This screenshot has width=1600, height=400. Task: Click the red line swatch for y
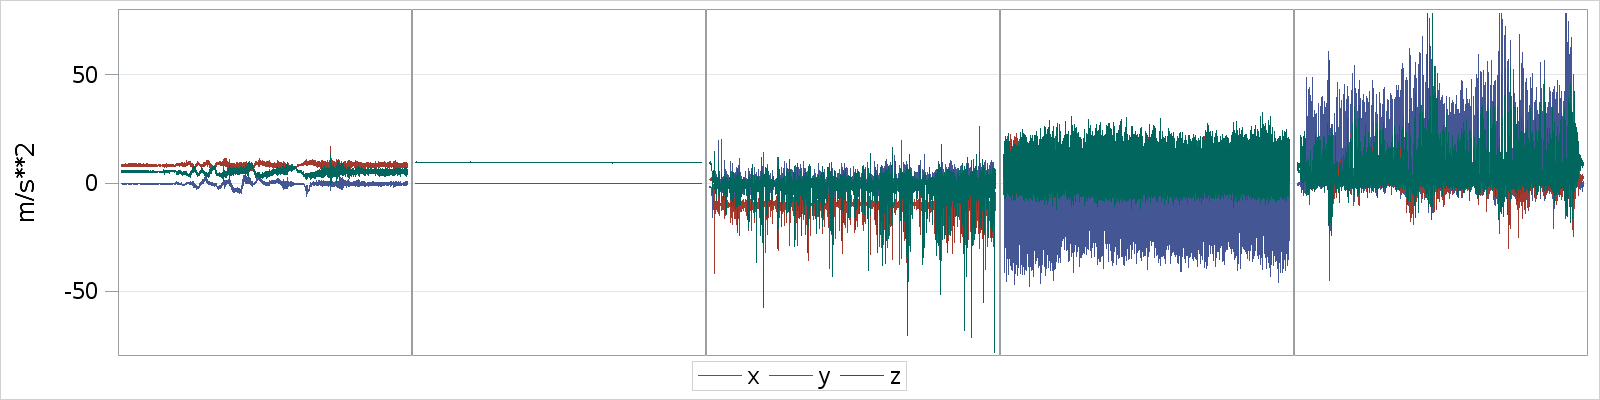790,376
